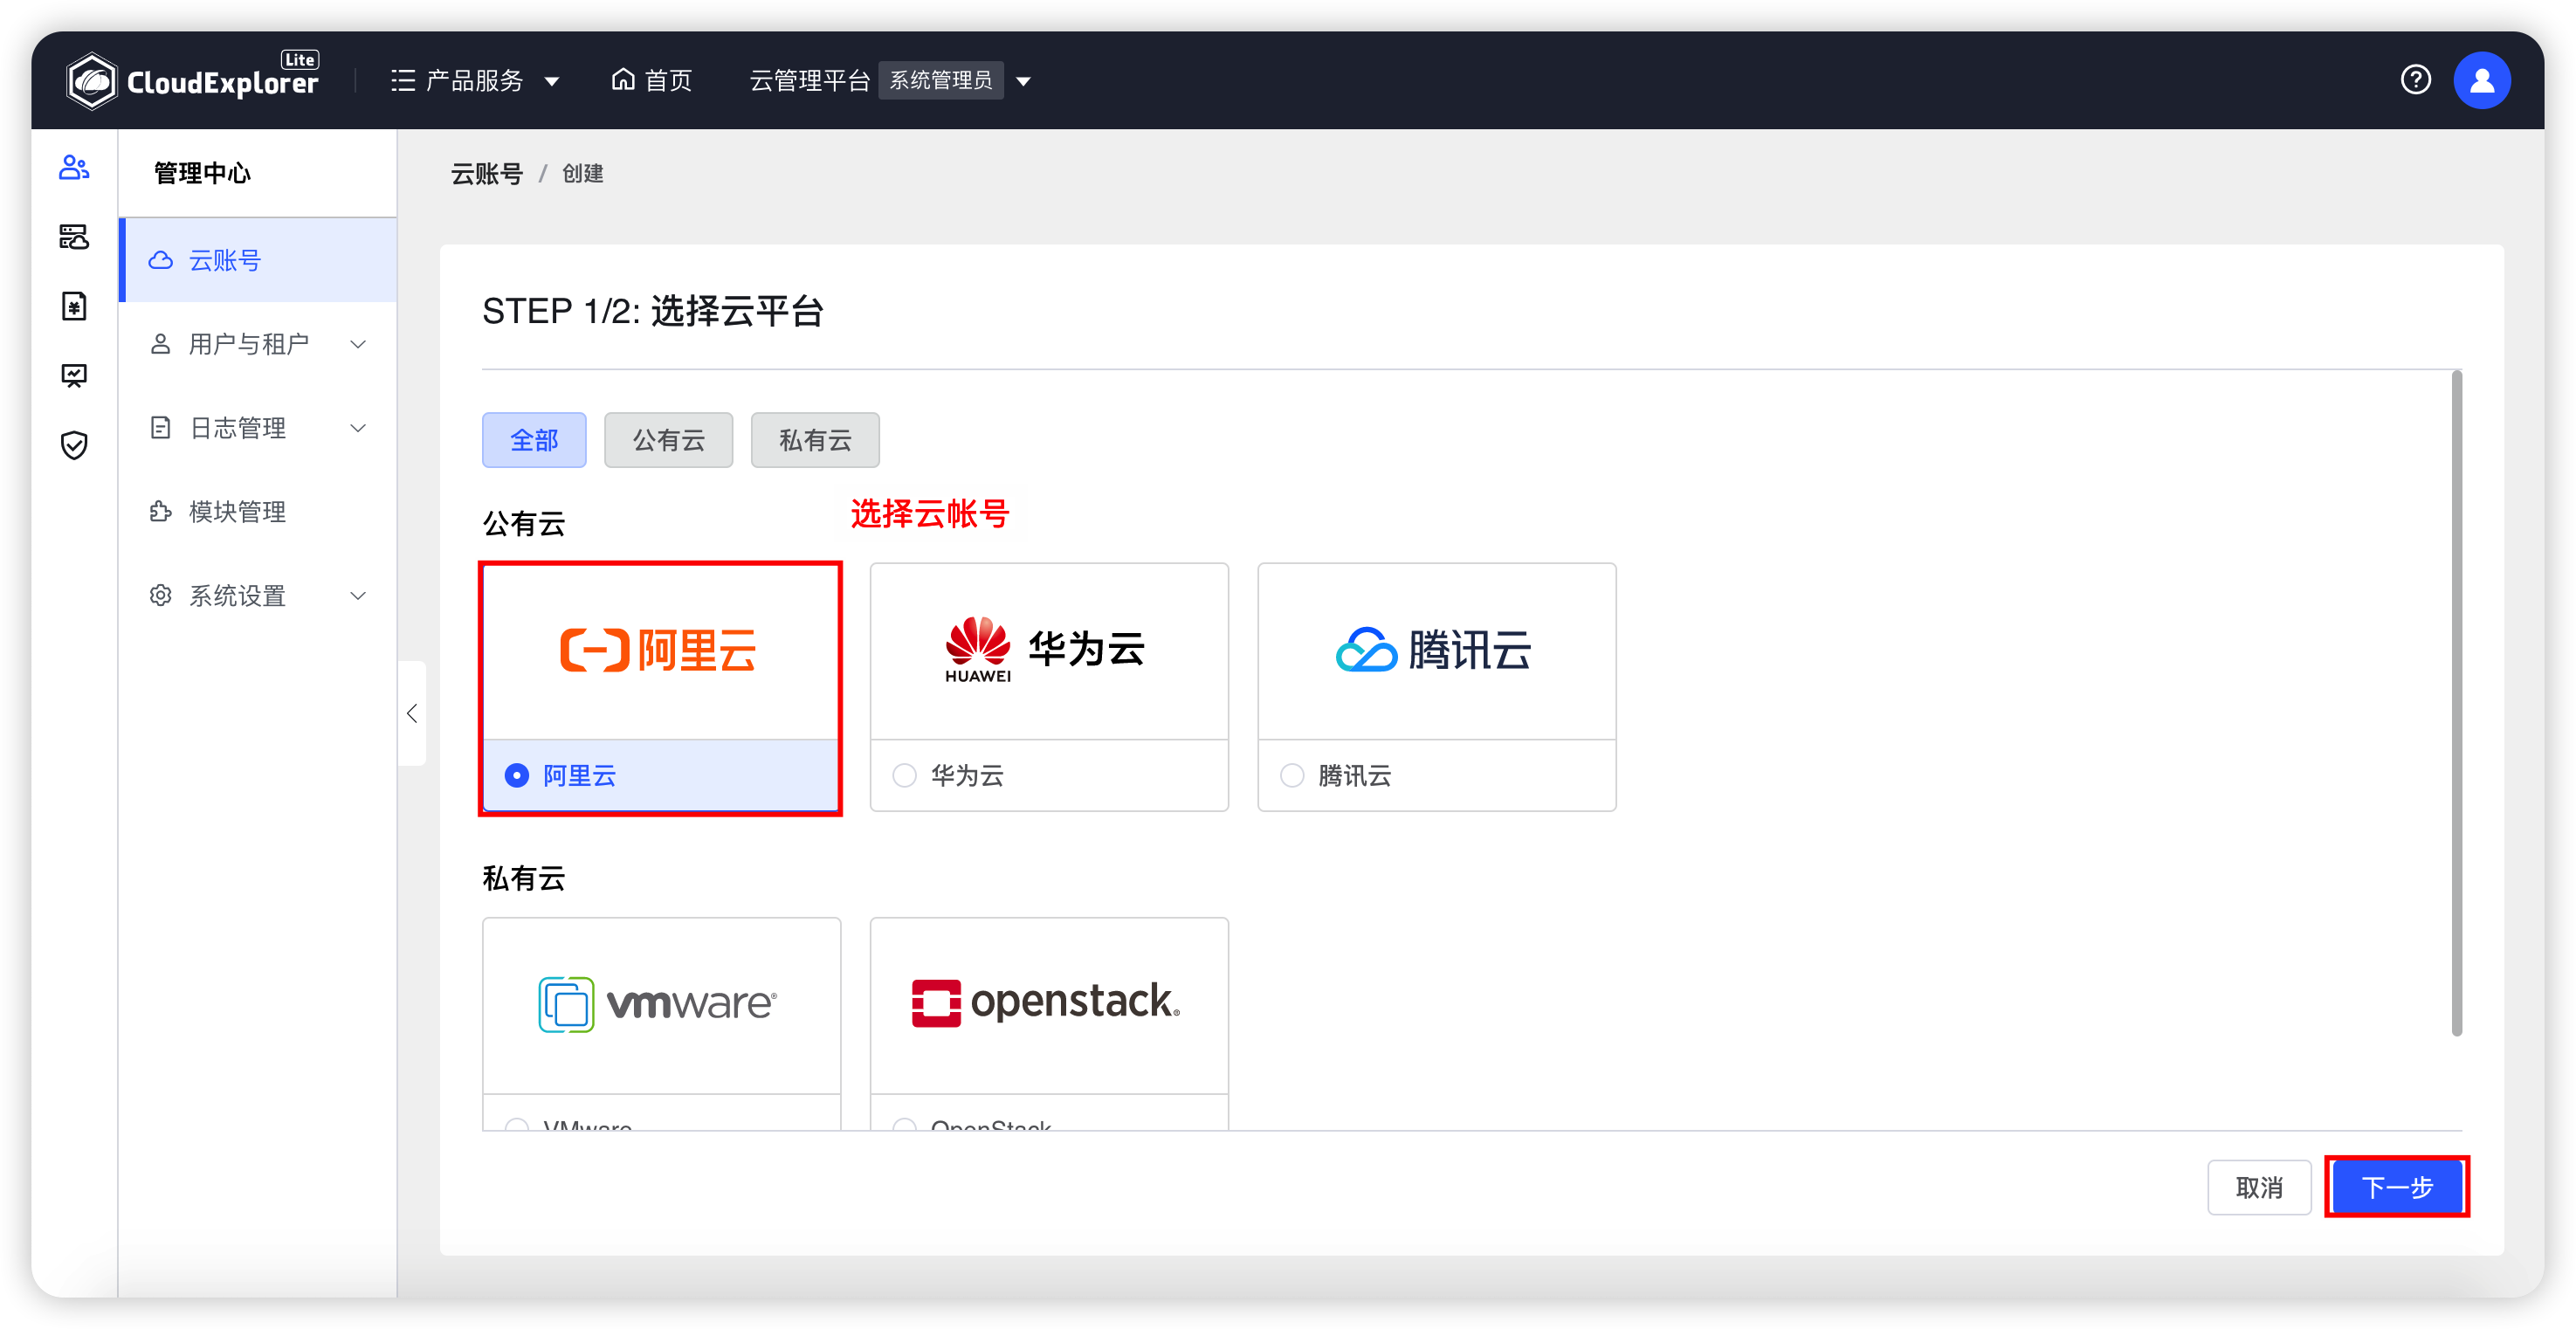This screenshot has height=1329, width=2576.
Task: Select the 阿里云 radio button
Action: (x=516, y=776)
